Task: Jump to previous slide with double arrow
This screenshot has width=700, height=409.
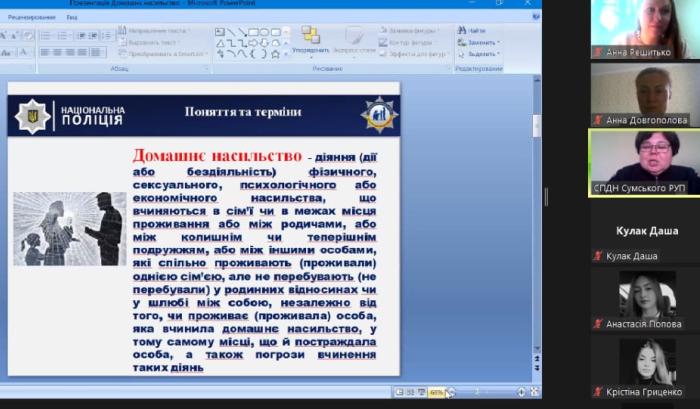Action: pyautogui.click(x=537, y=359)
